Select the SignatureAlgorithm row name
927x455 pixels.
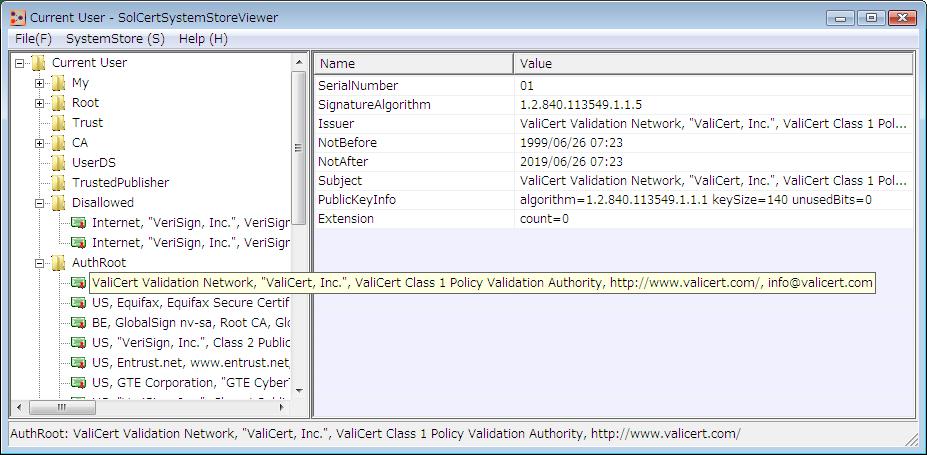(374, 105)
